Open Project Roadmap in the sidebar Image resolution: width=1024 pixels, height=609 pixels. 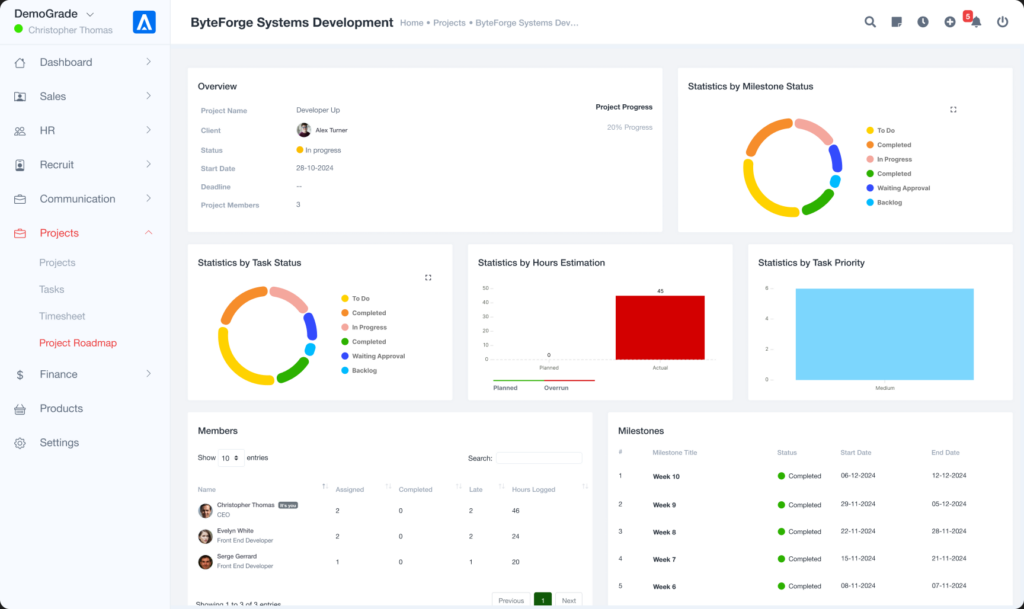(78, 343)
